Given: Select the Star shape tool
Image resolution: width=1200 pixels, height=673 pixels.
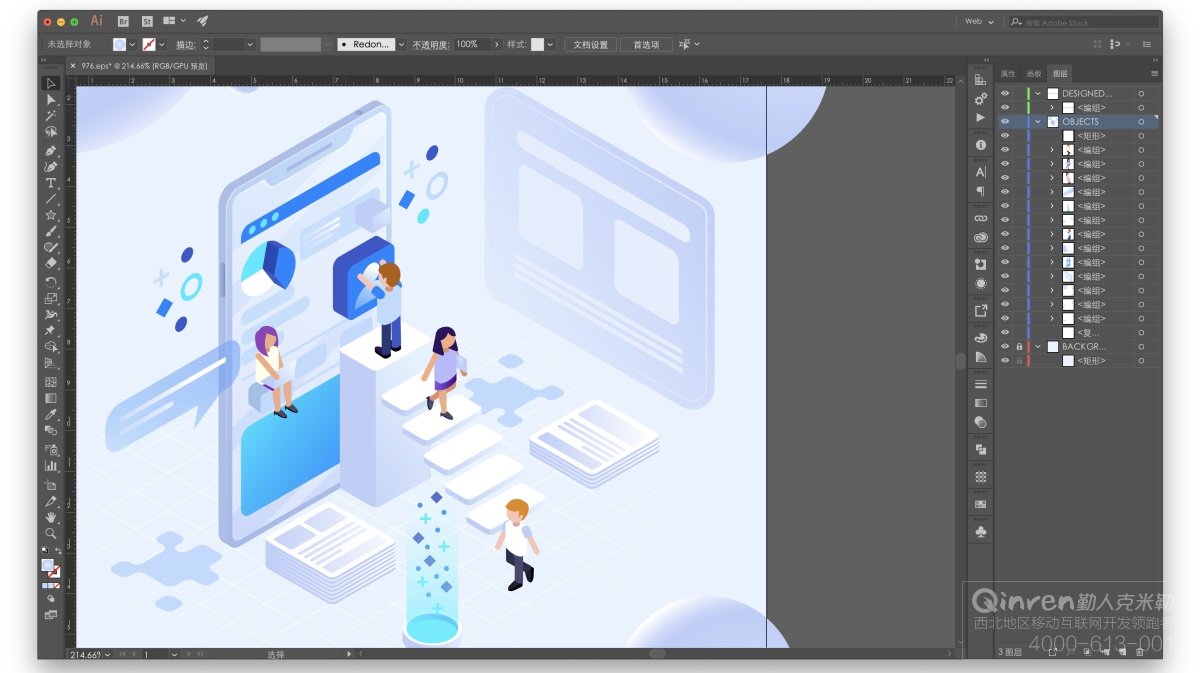Looking at the screenshot, I should (50, 215).
